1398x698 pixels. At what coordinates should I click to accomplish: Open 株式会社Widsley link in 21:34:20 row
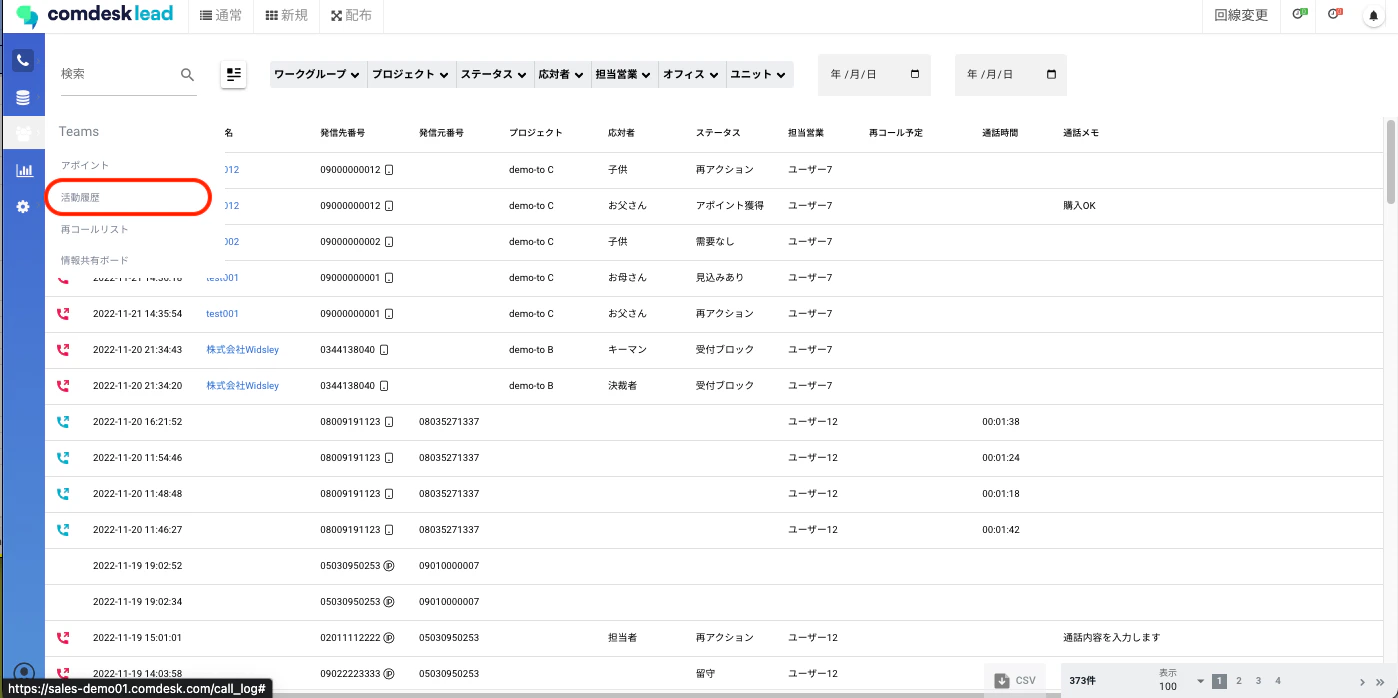click(243, 385)
